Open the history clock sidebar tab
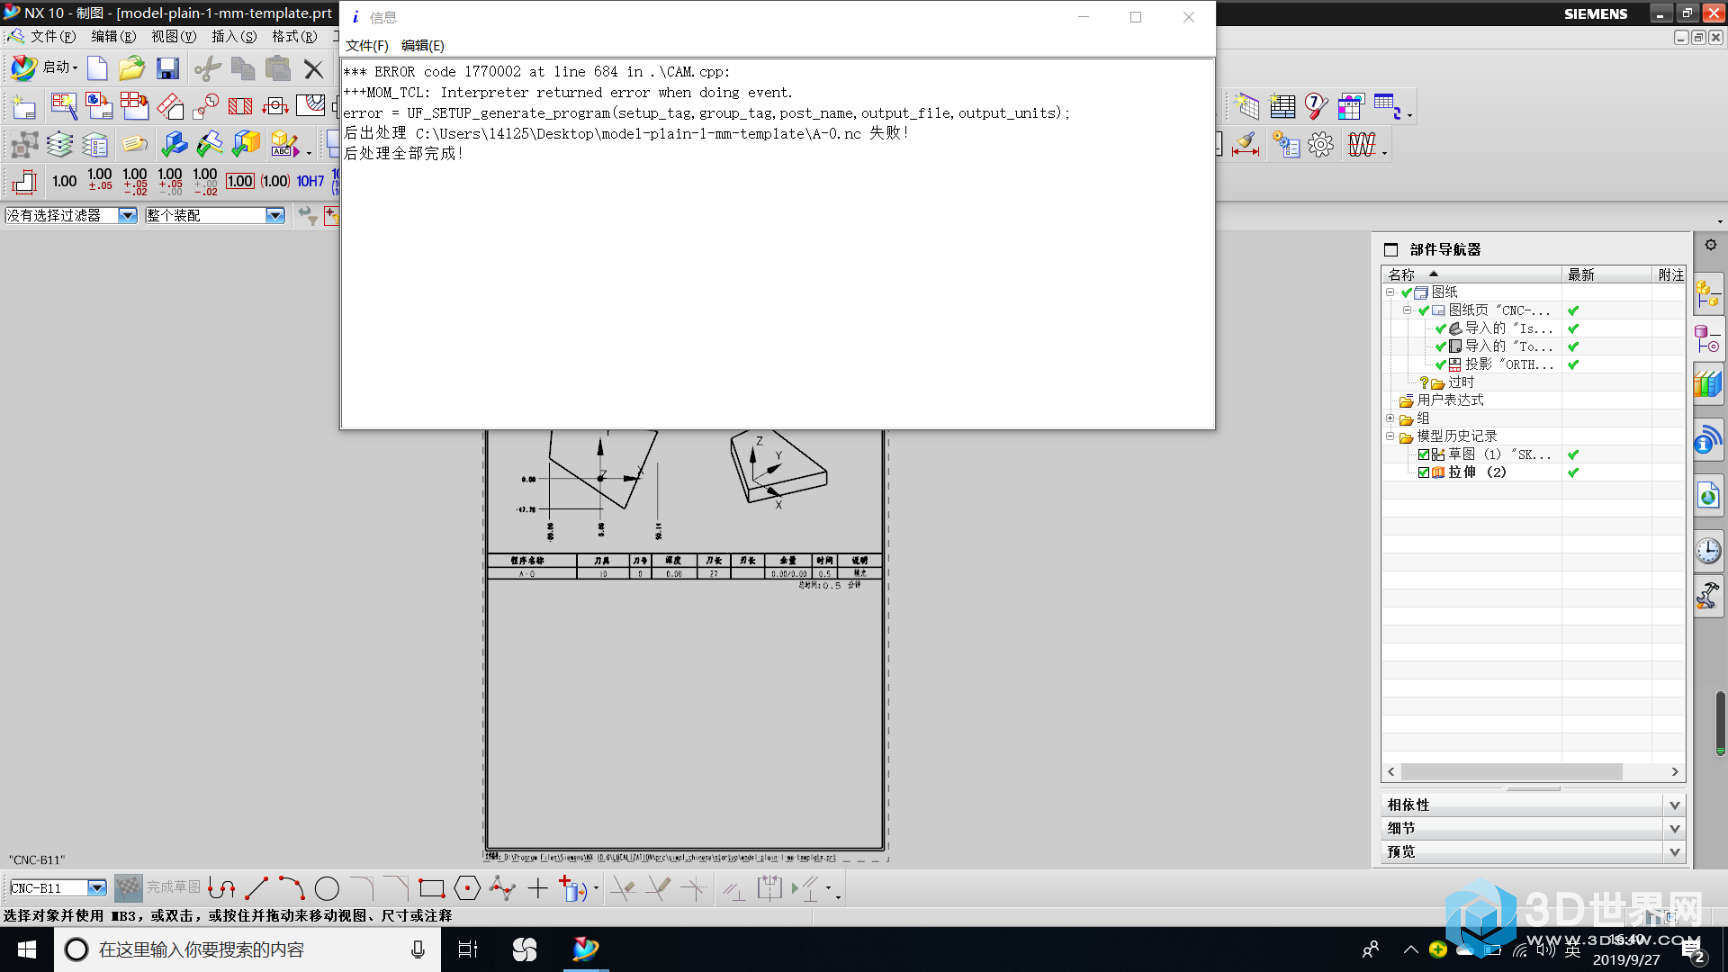 [1708, 550]
